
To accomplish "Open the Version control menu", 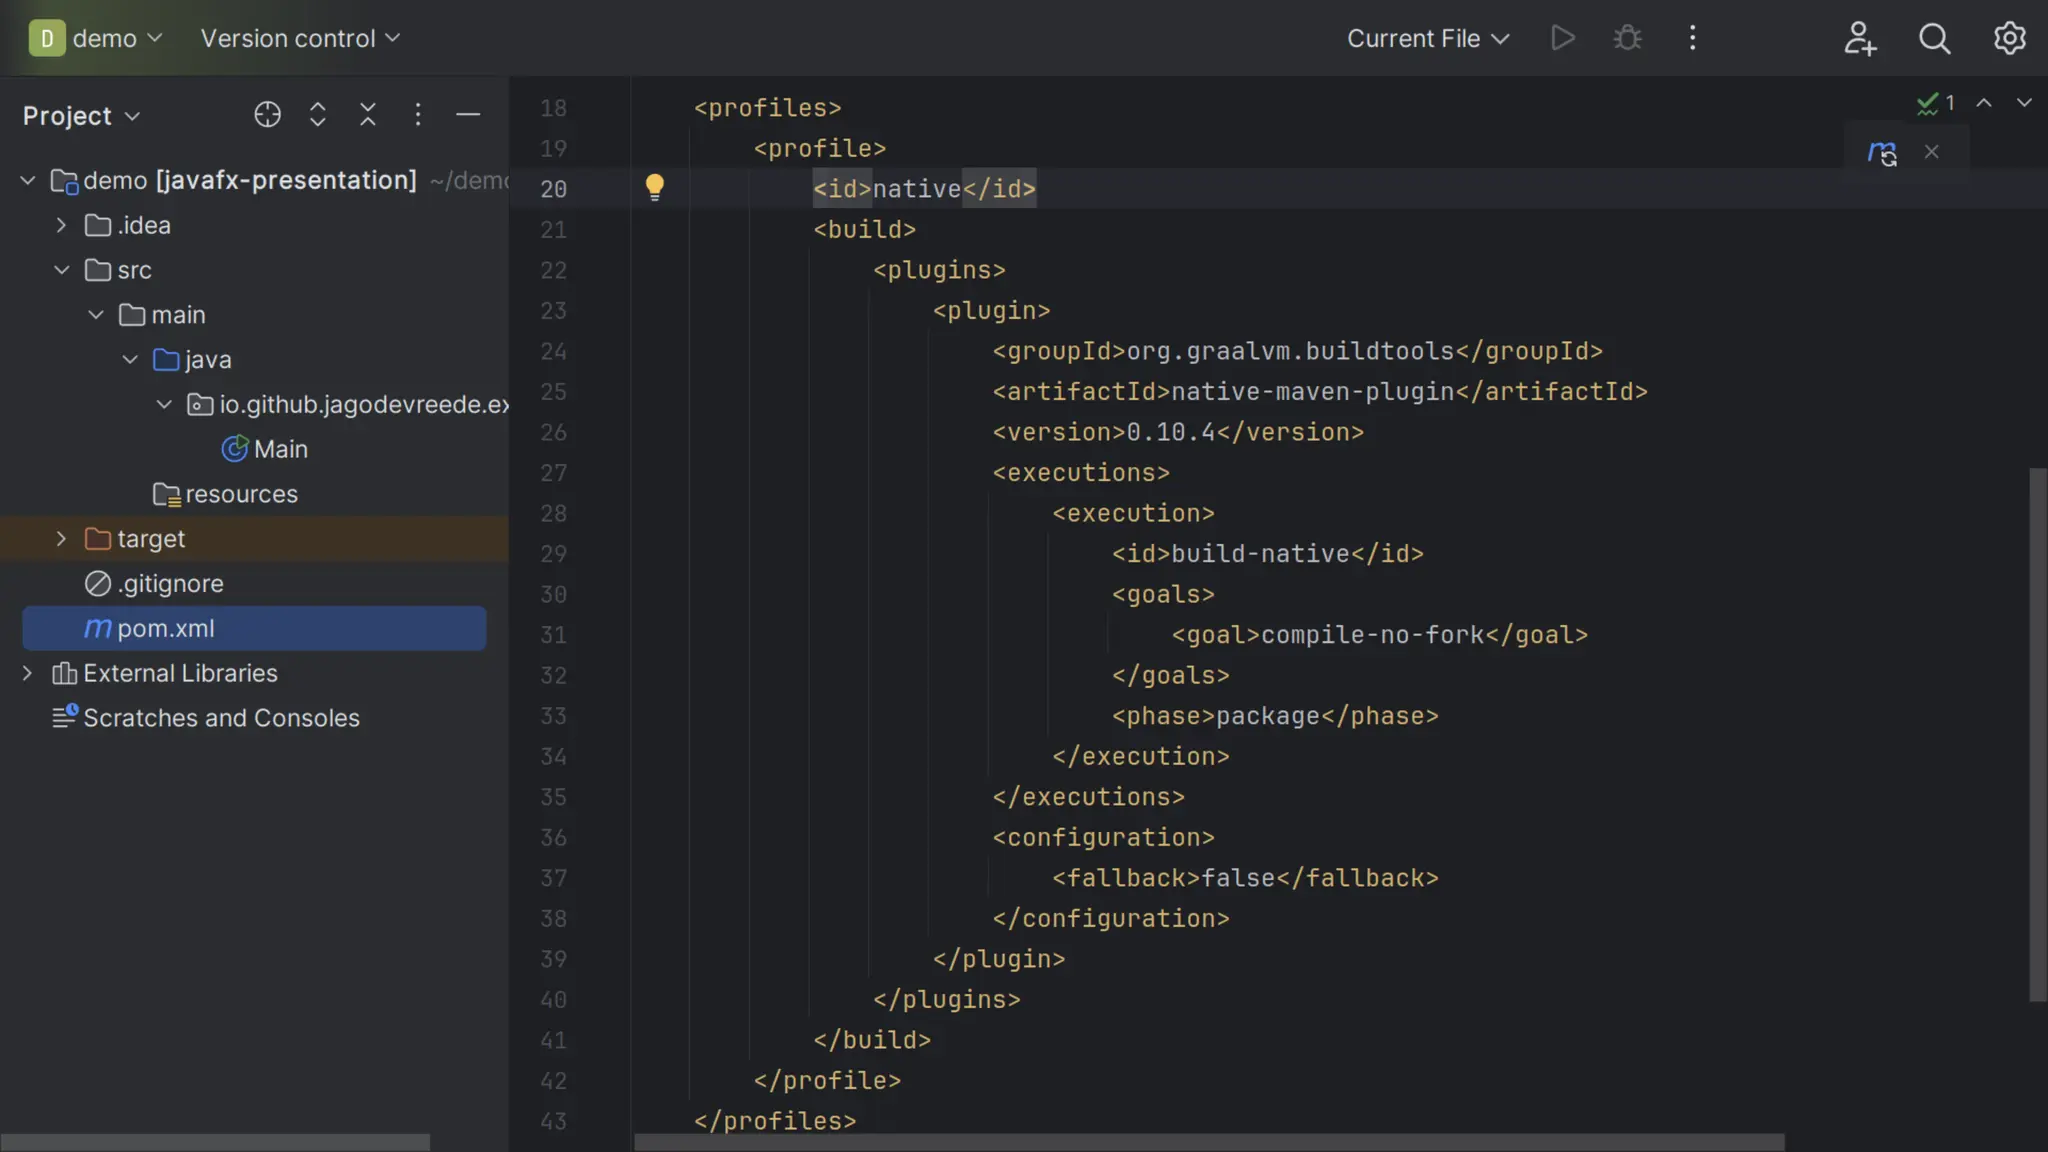I will 299,38.
